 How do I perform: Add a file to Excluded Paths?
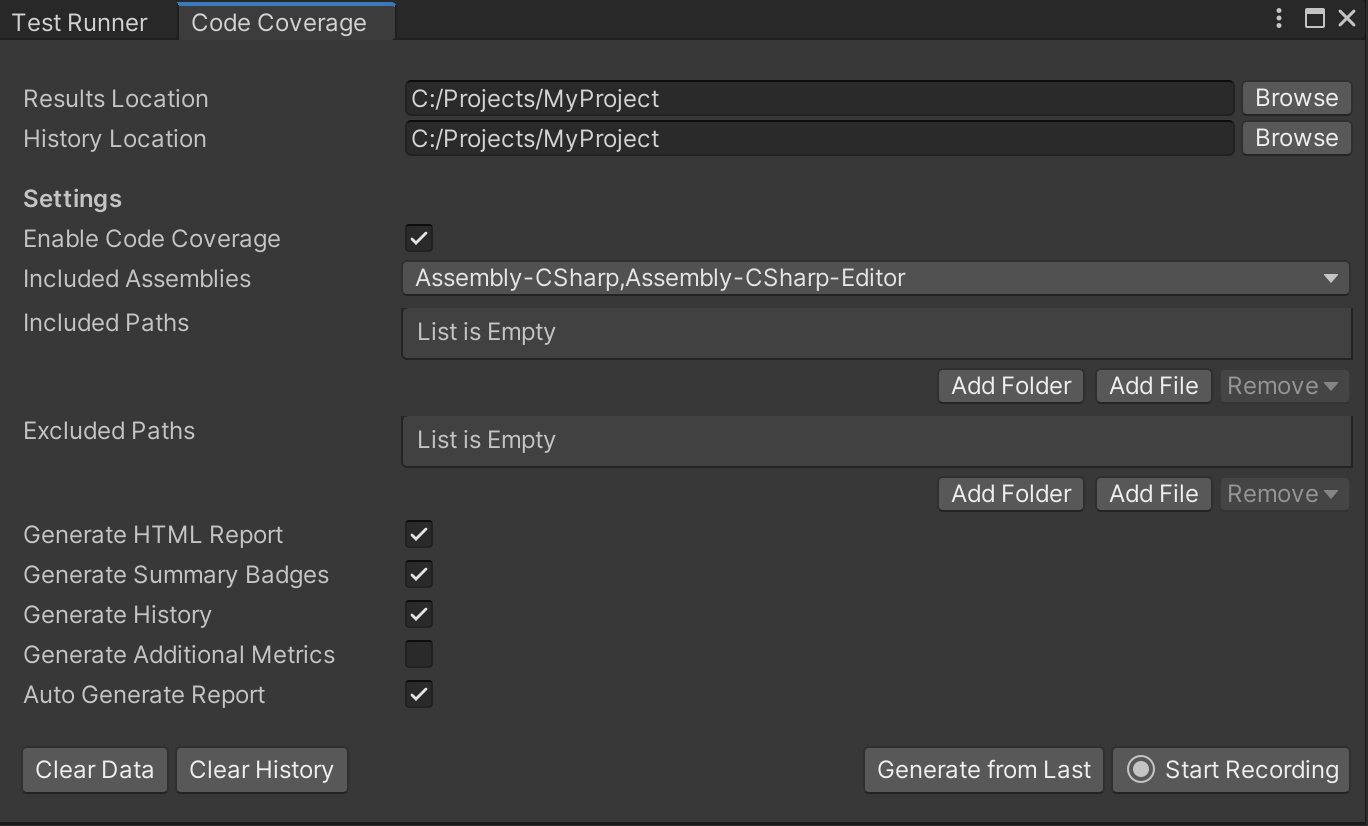pos(1153,493)
